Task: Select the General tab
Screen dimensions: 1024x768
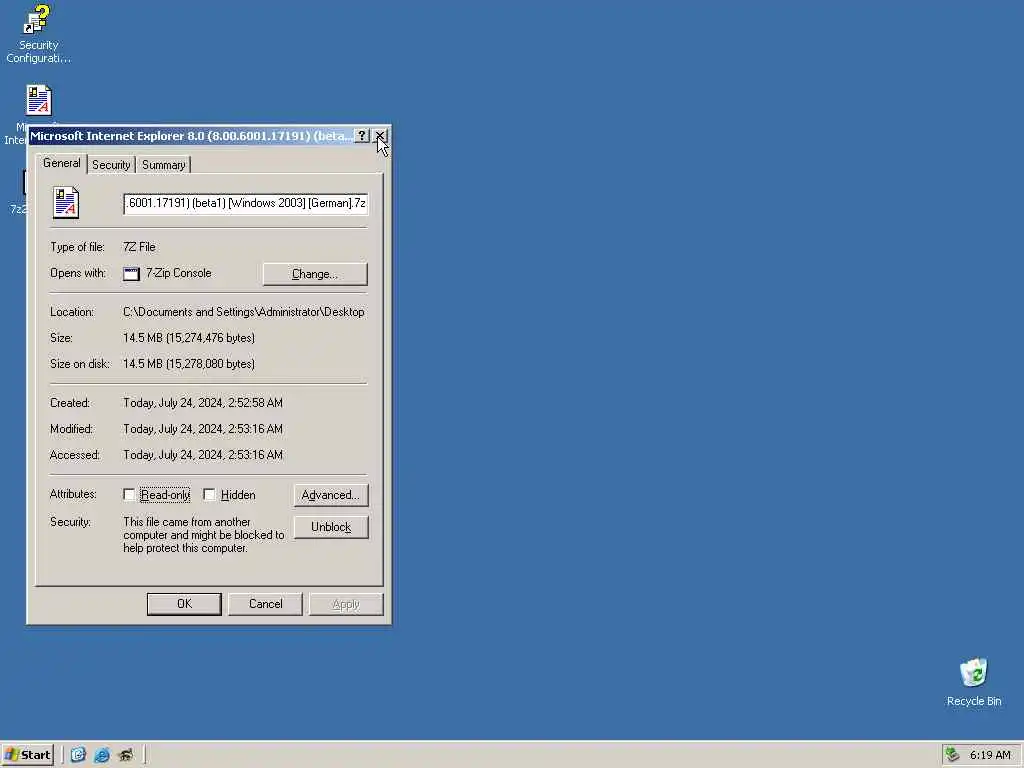Action: coord(61,163)
